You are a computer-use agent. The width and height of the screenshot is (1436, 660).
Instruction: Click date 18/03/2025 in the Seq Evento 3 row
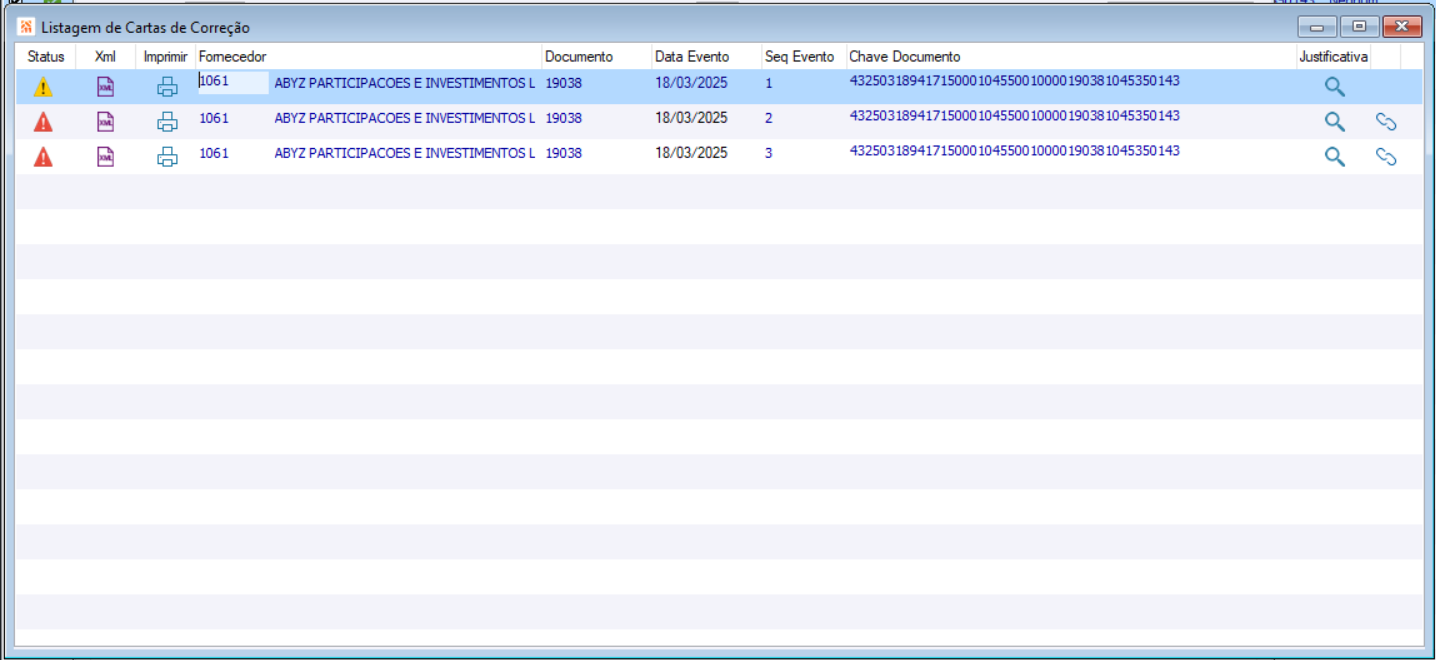692,153
